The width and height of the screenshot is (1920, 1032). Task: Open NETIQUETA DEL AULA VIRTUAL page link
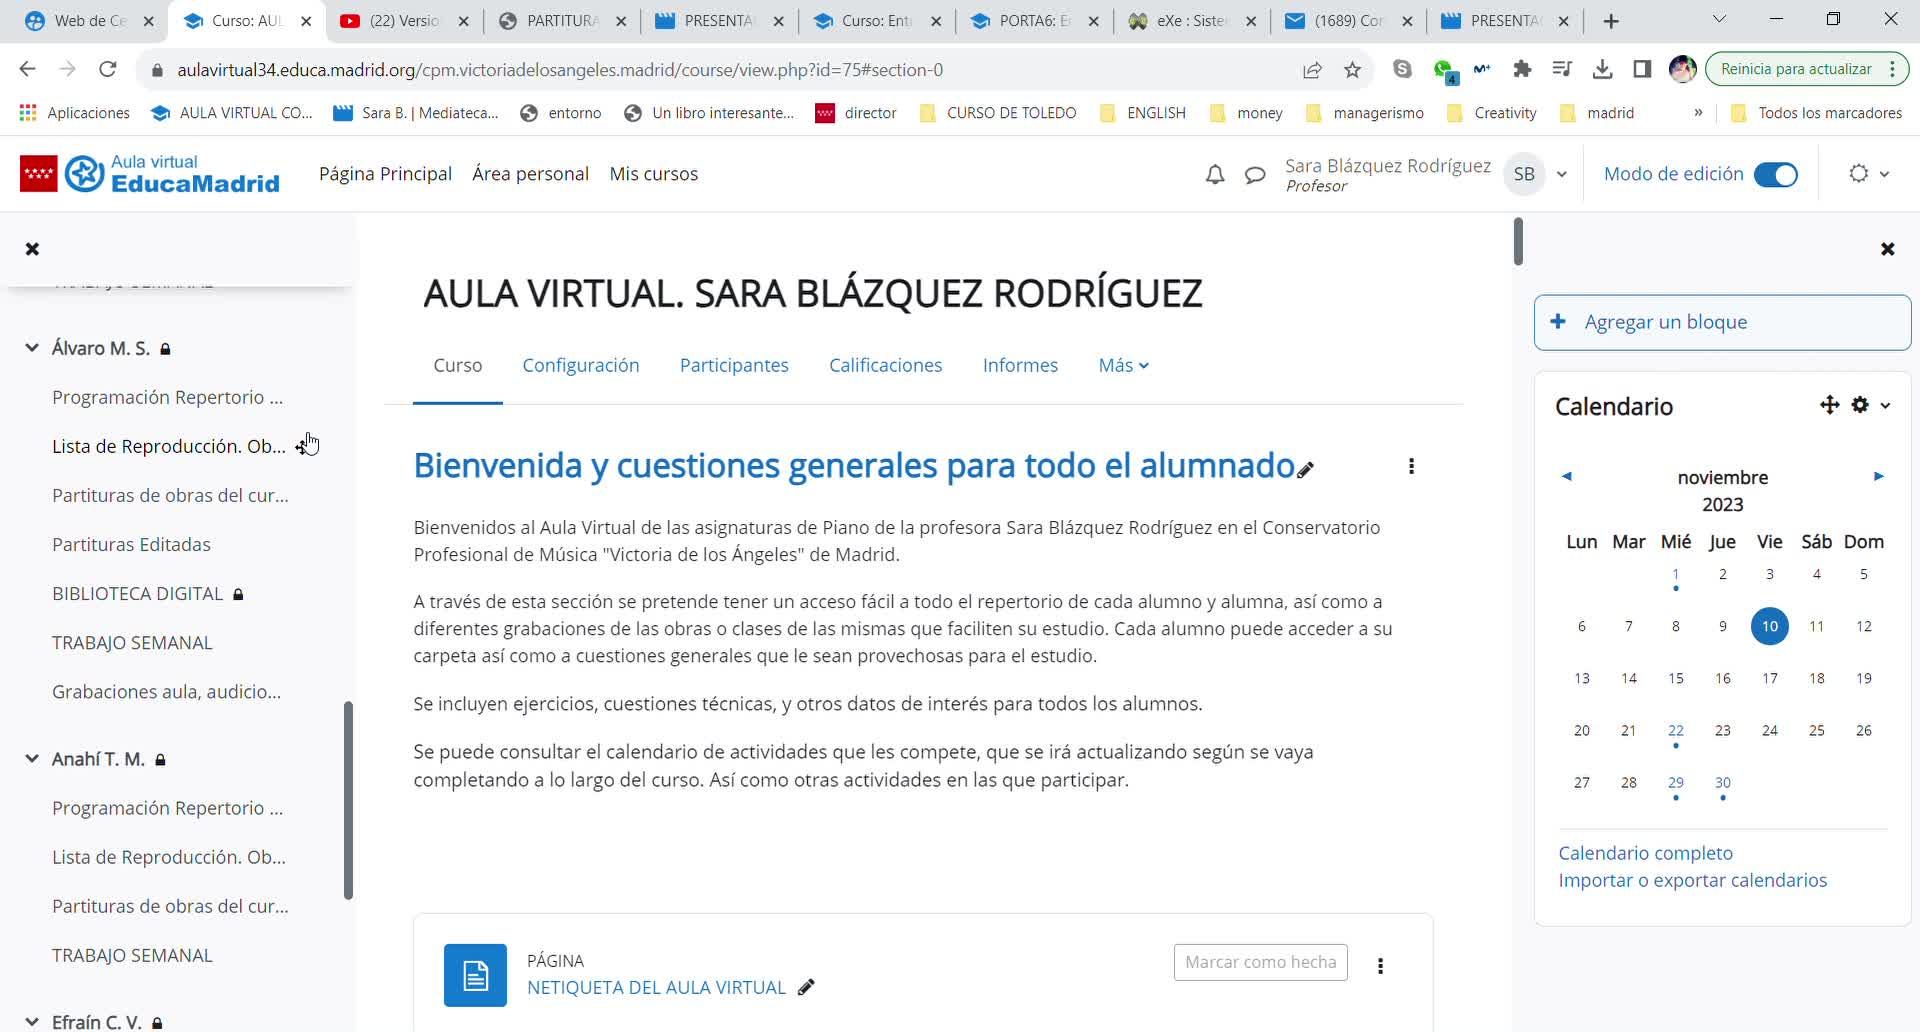click(x=656, y=988)
